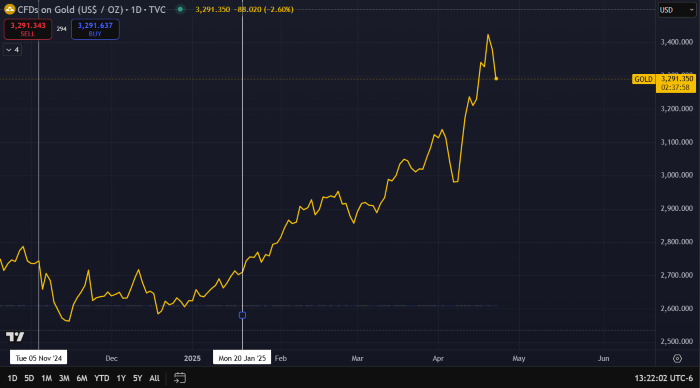Screen dimensions: 700x388
Task: Click the 2,700.000 price axis label
Action: (677, 275)
